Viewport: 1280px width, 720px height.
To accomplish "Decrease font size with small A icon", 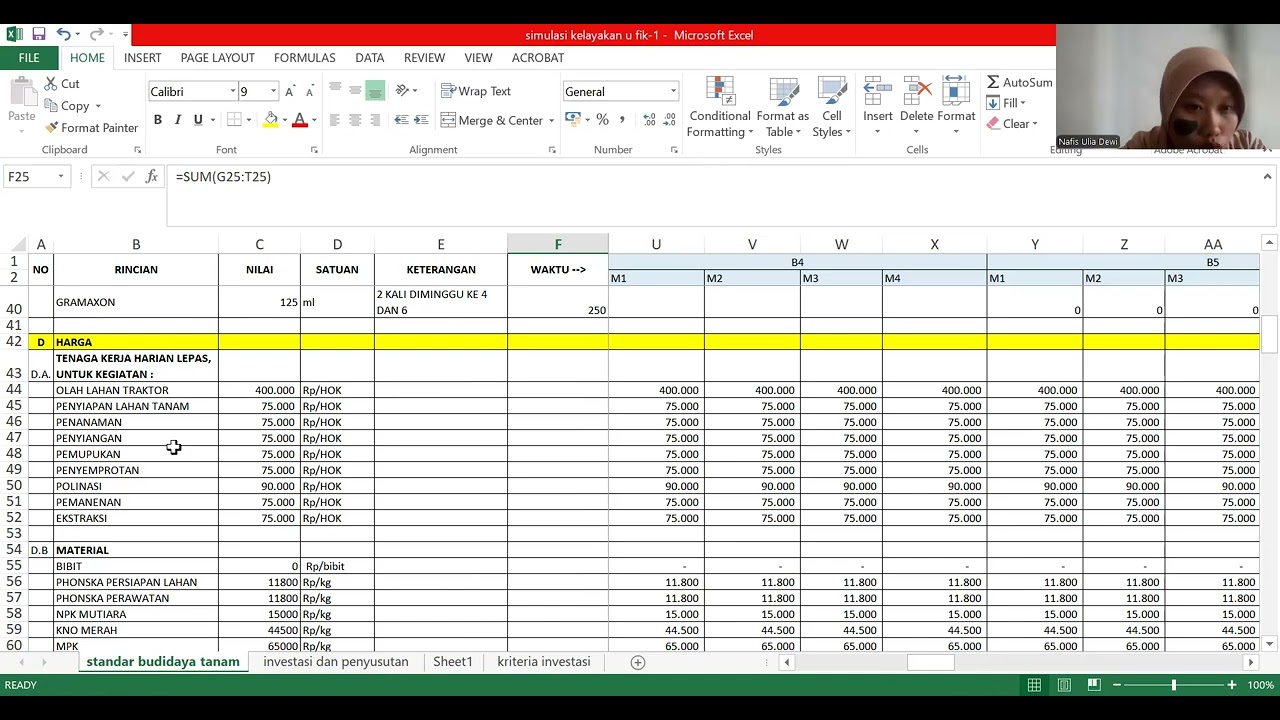I will pos(309,92).
